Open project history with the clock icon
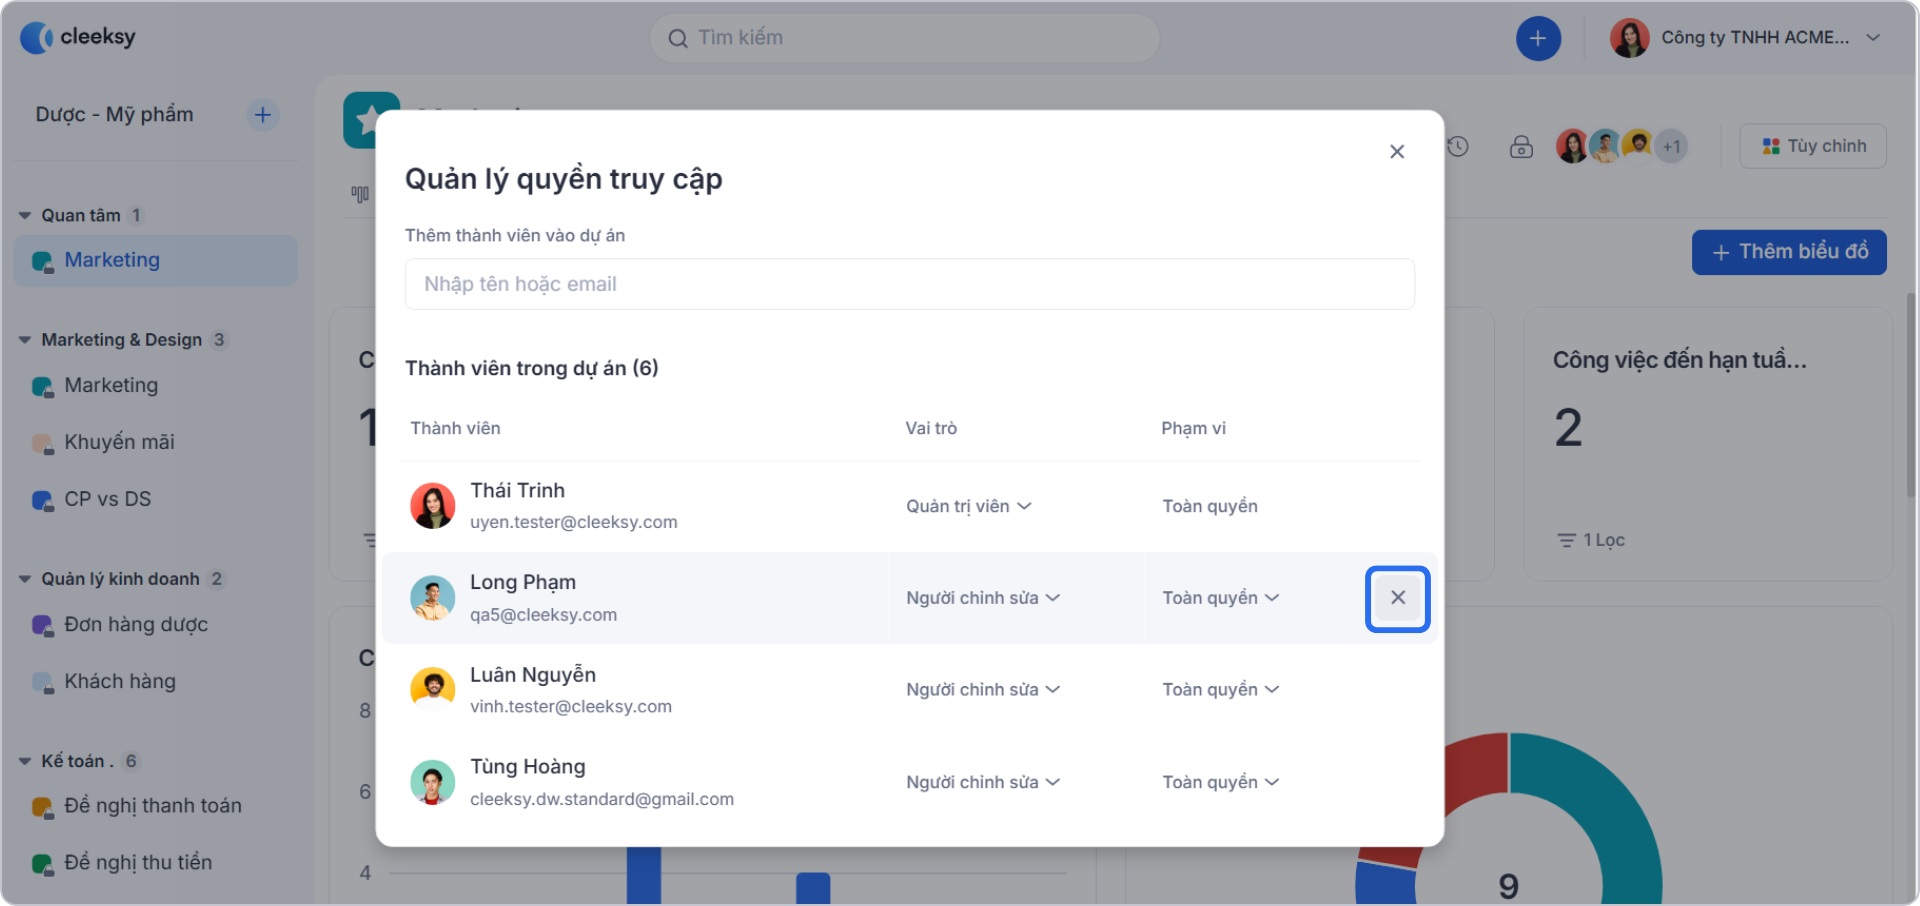The image size is (1920, 906). point(1458,146)
